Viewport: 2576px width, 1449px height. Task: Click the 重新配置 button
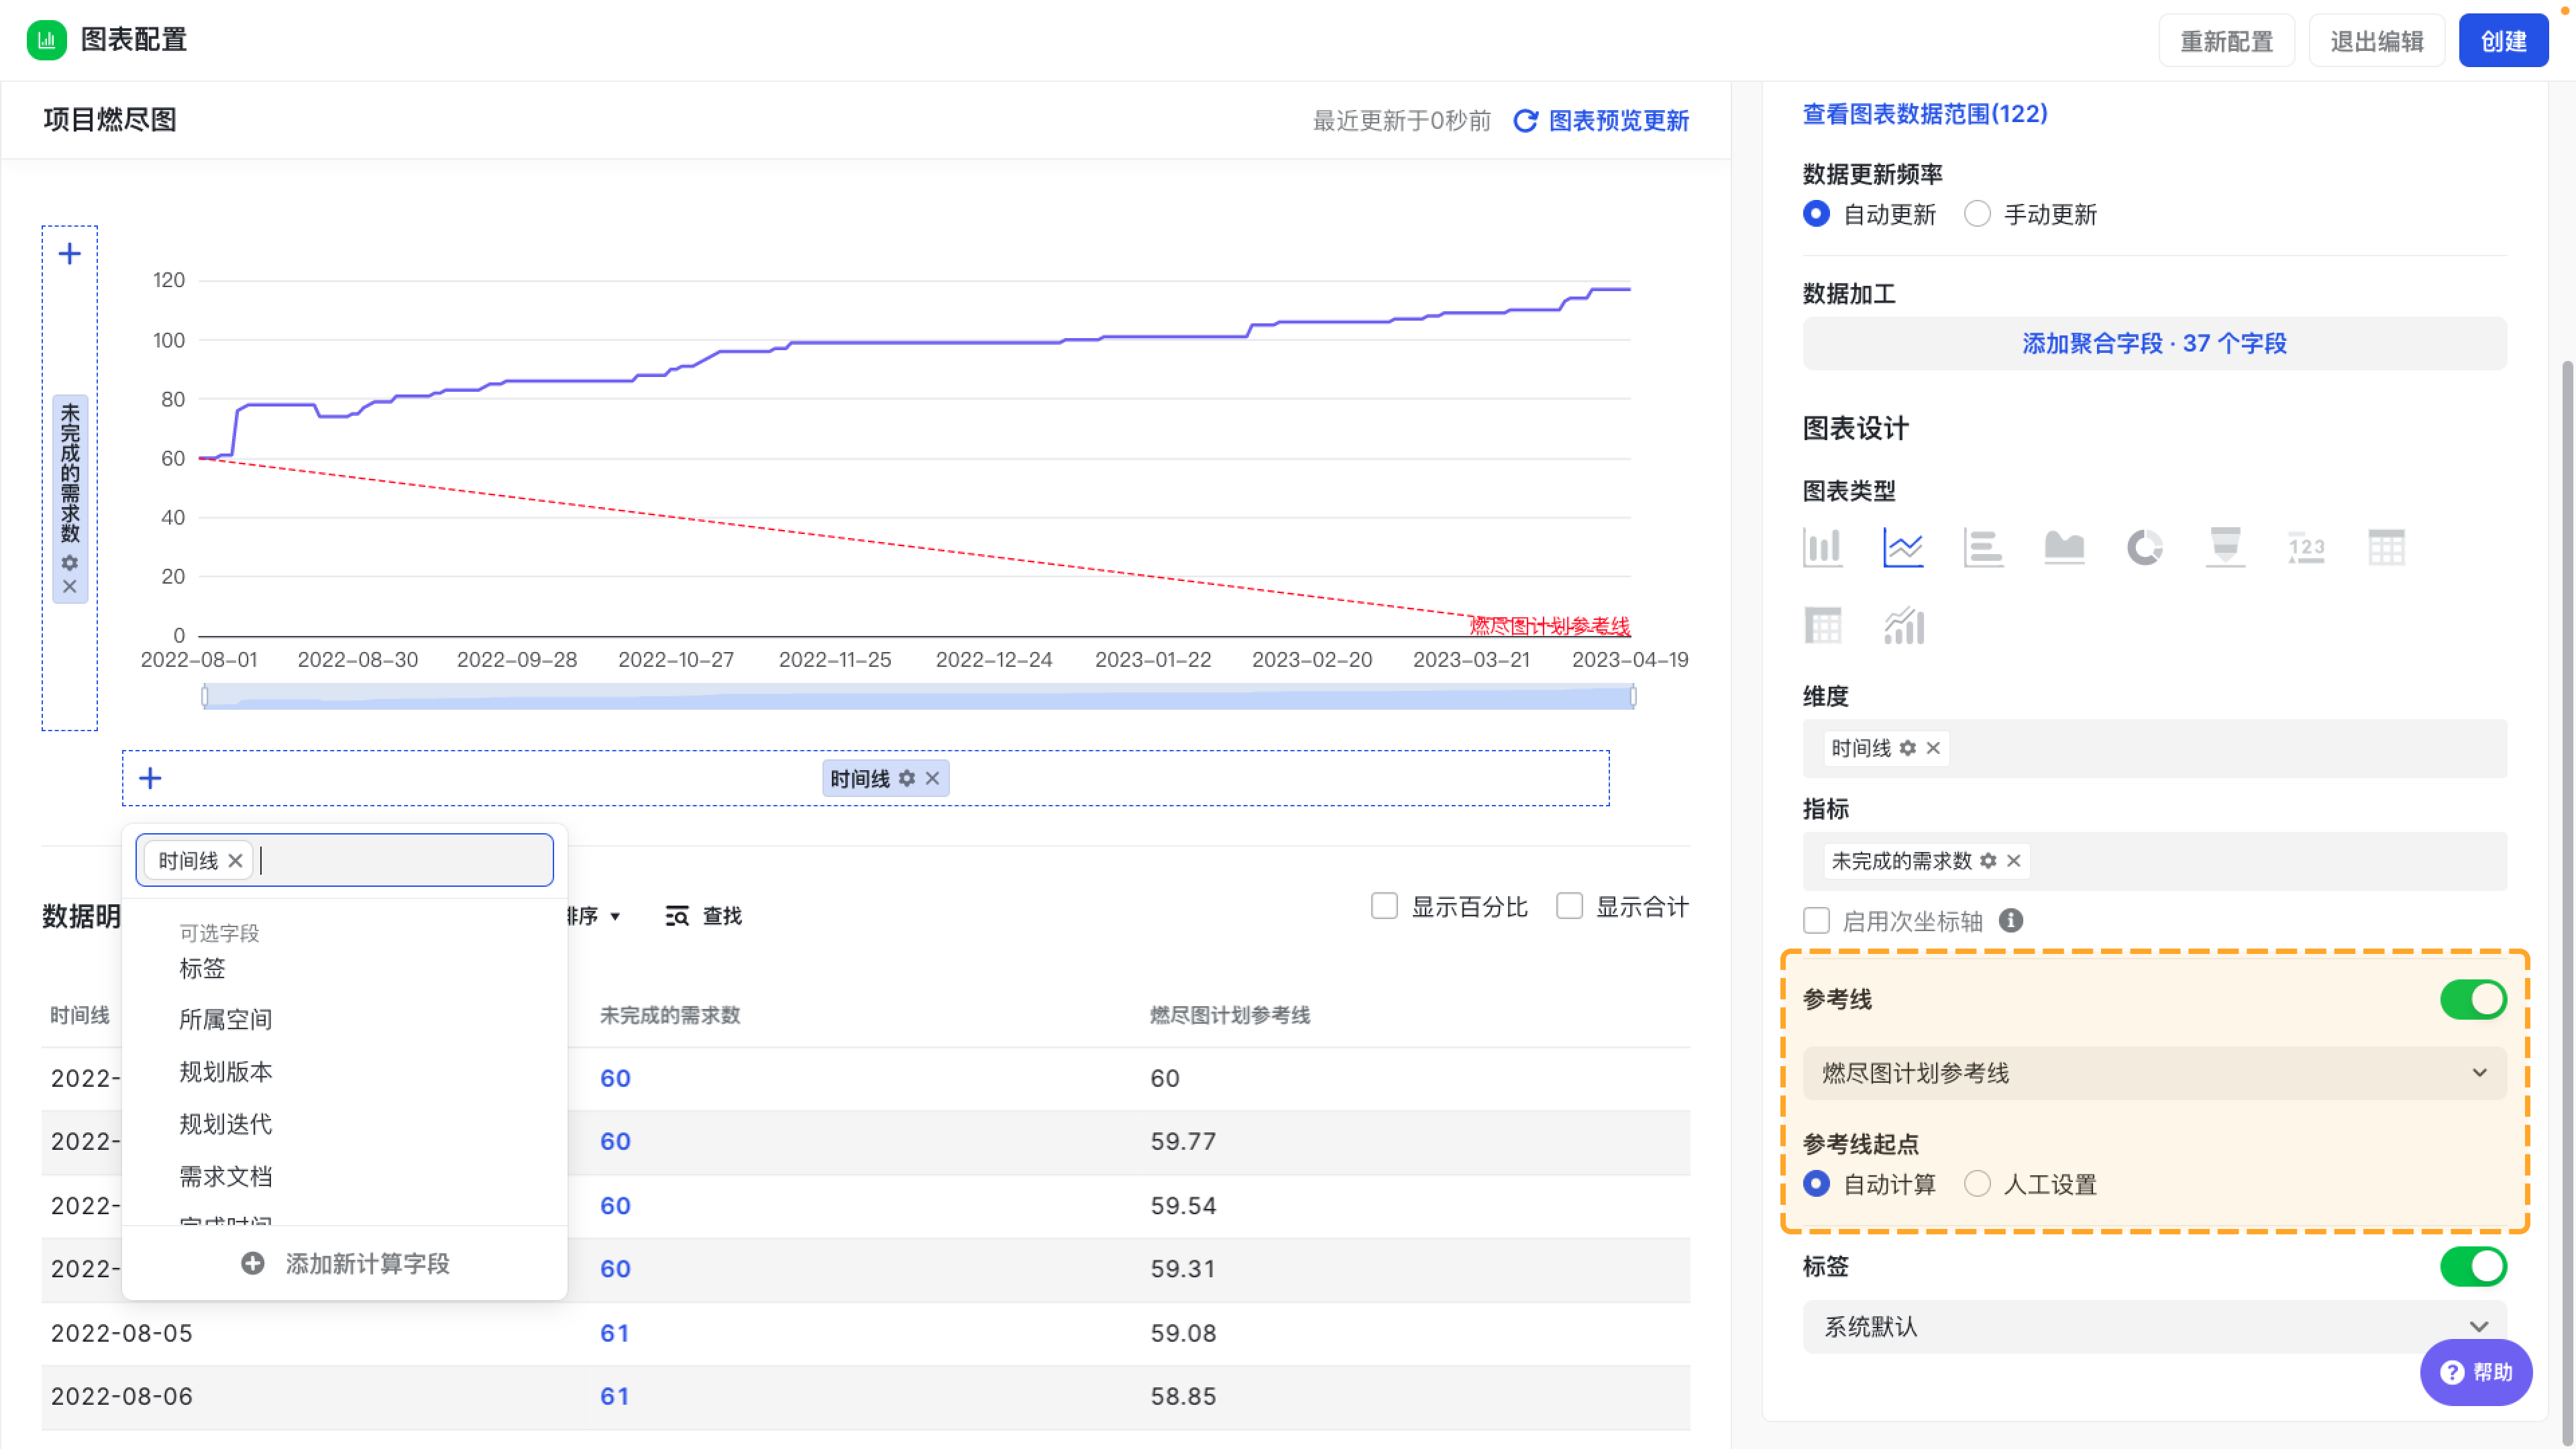coord(2226,41)
